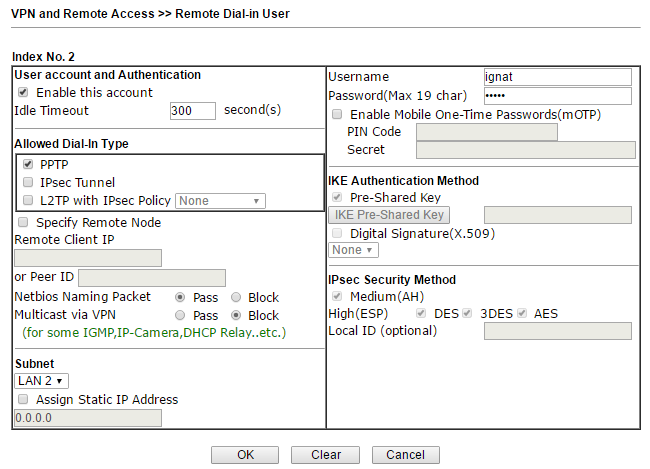
Task: Uncheck the PPTP dial-in type
Action: click(x=28, y=164)
